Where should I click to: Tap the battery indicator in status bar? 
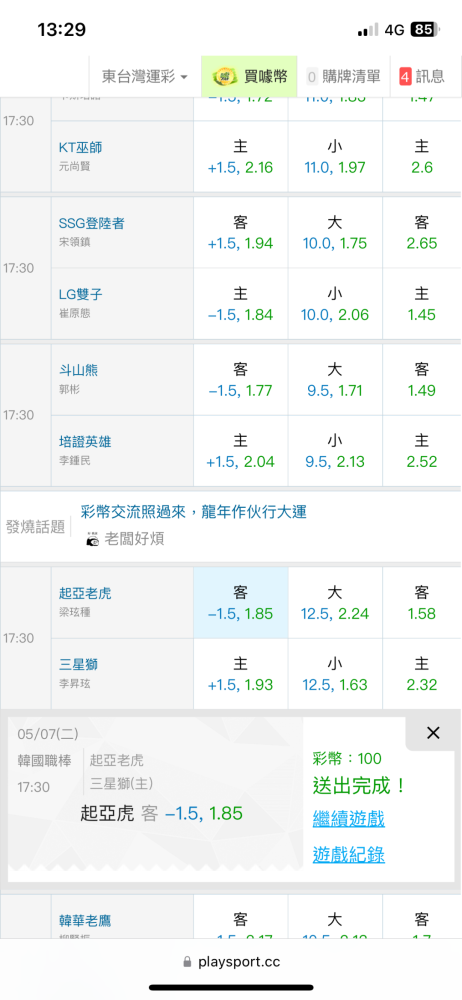[424, 29]
